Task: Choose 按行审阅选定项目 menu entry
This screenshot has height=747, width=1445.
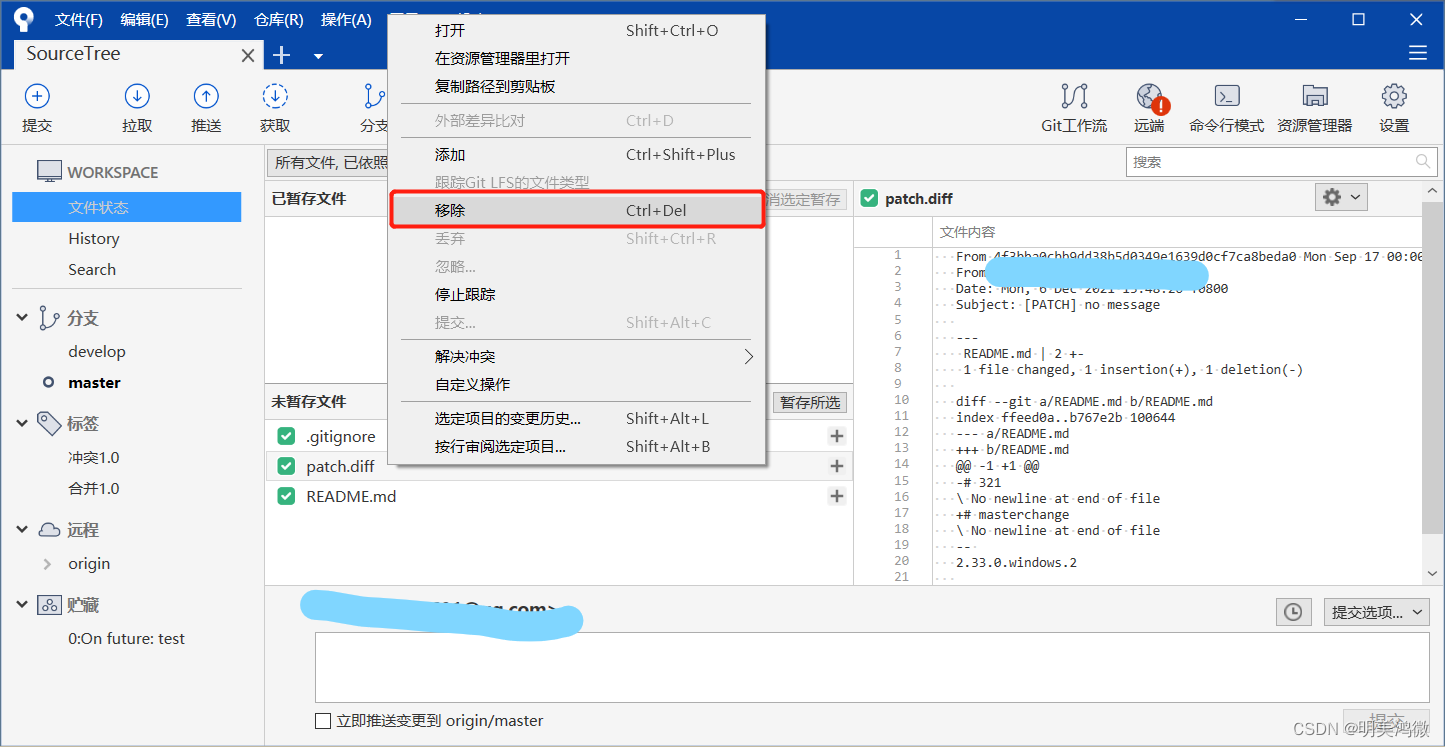Action: 577,446
